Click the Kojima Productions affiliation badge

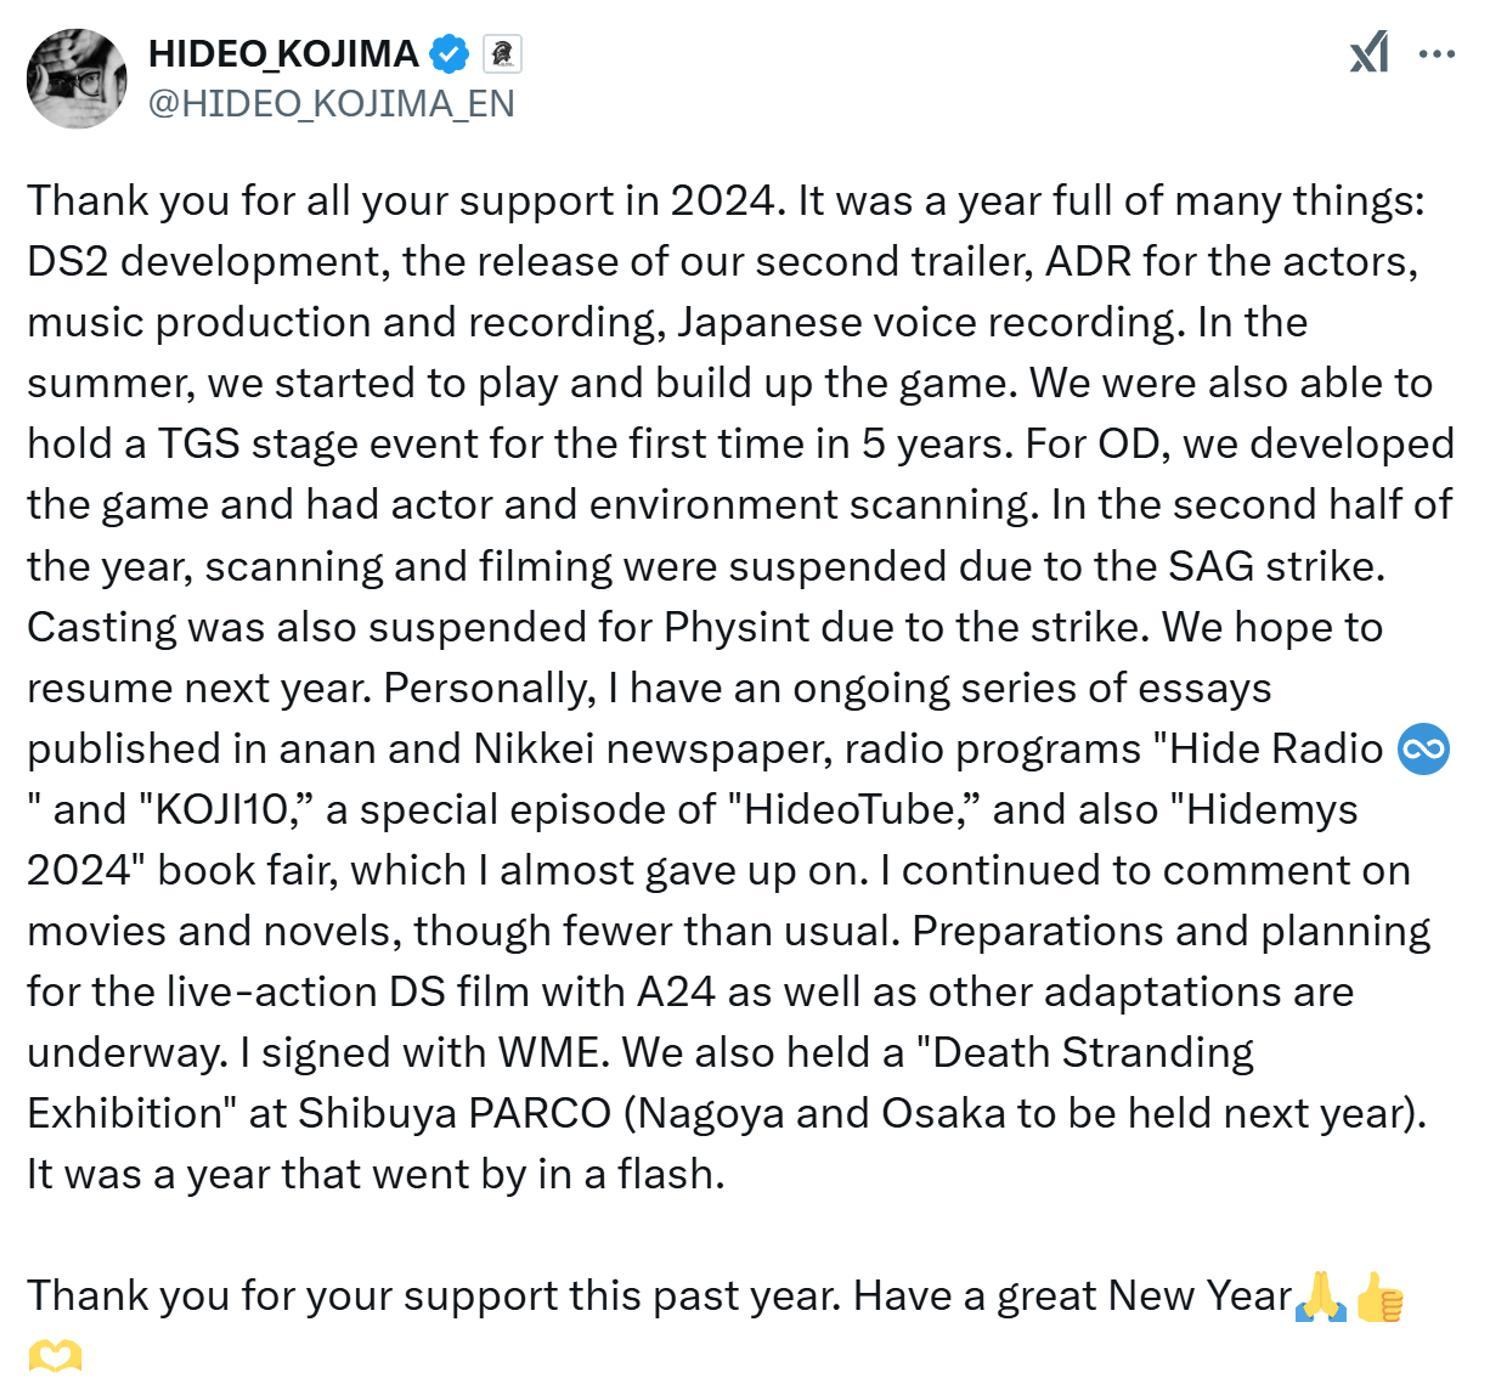(502, 54)
